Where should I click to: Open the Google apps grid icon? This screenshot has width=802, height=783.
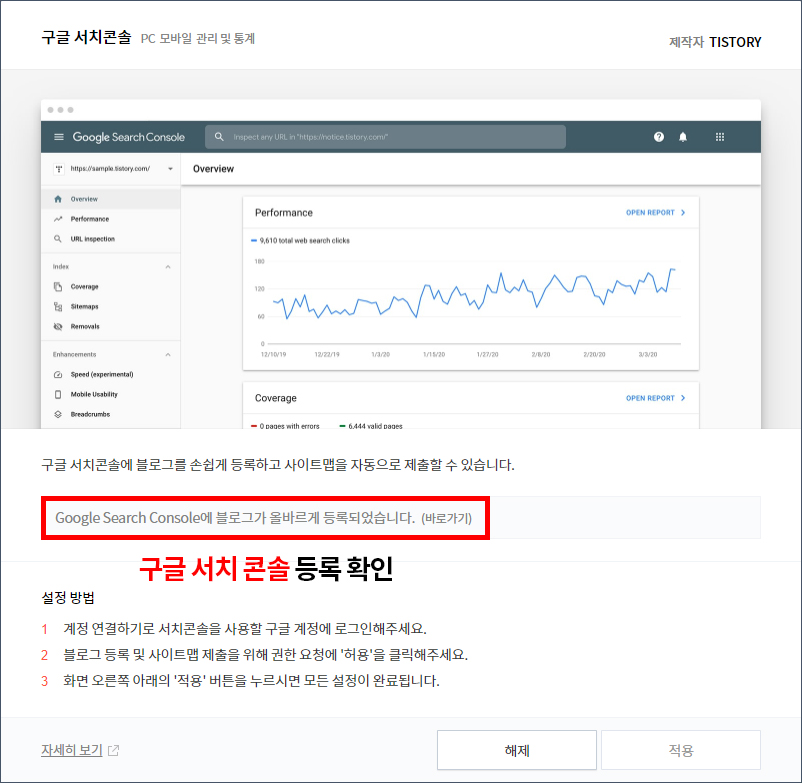pyautogui.click(x=720, y=137)
